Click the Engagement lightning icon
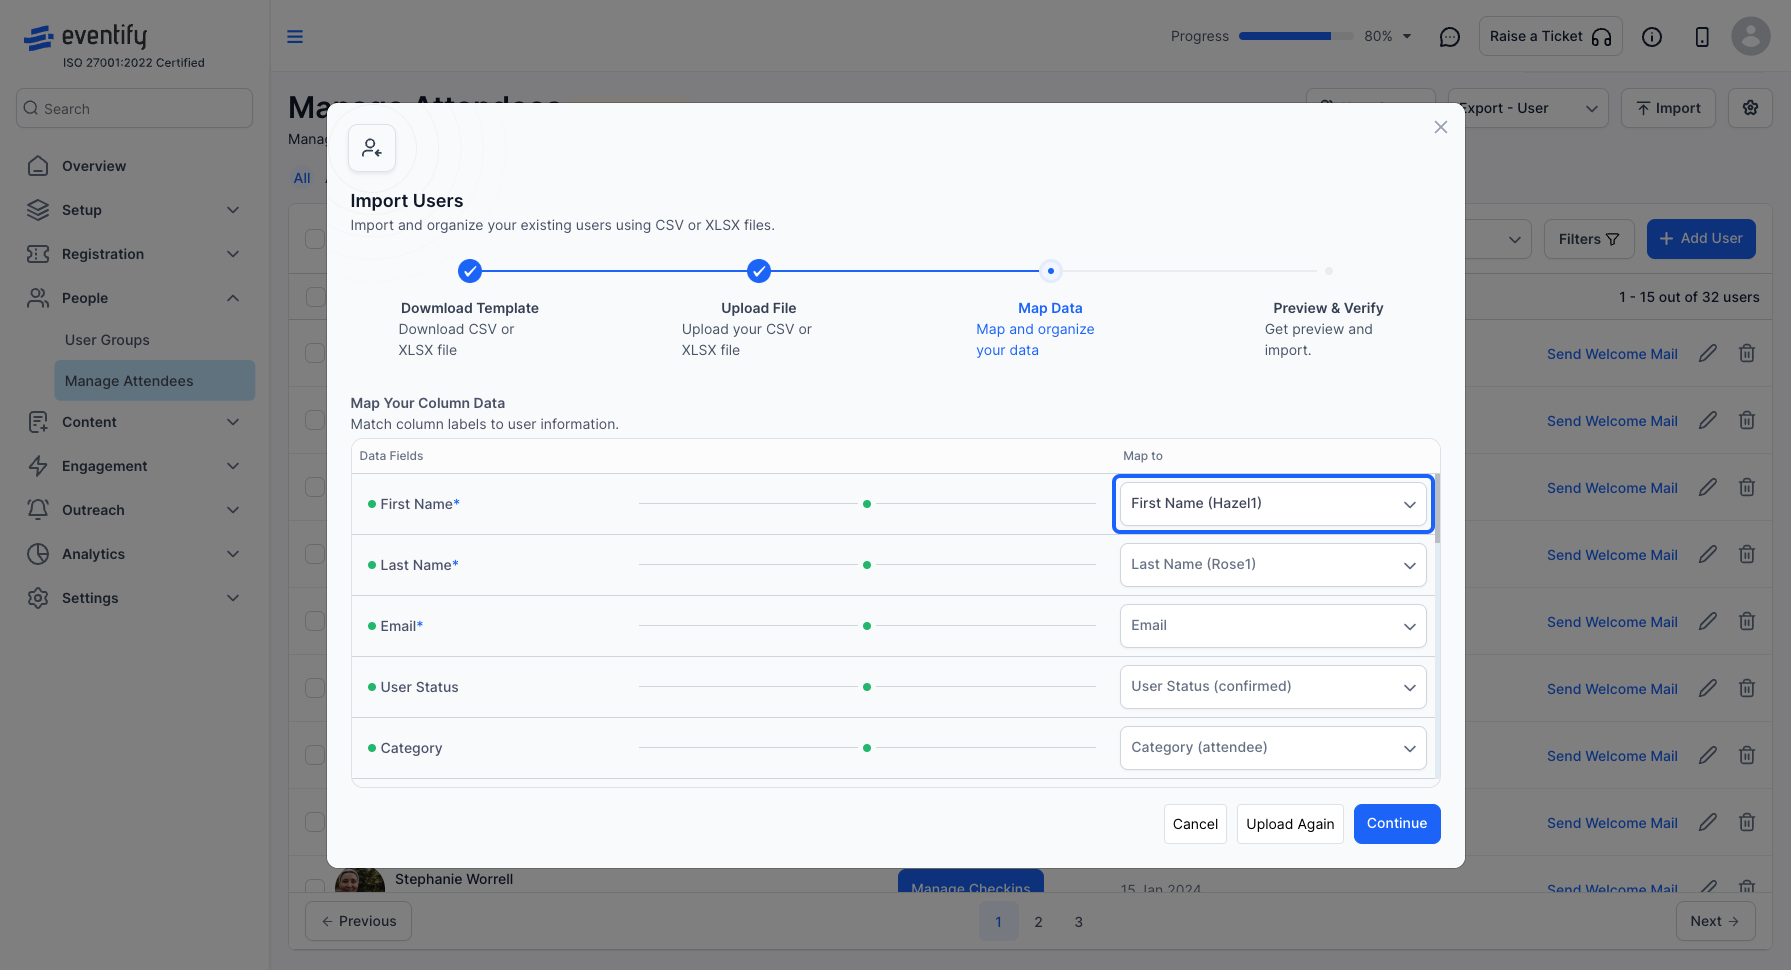1791x970 pixels. pos(38,466)
